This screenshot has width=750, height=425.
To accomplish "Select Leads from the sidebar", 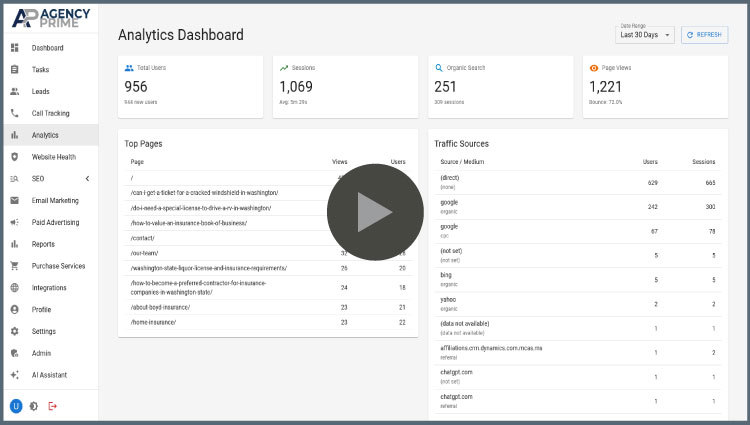I will point(40,91).
